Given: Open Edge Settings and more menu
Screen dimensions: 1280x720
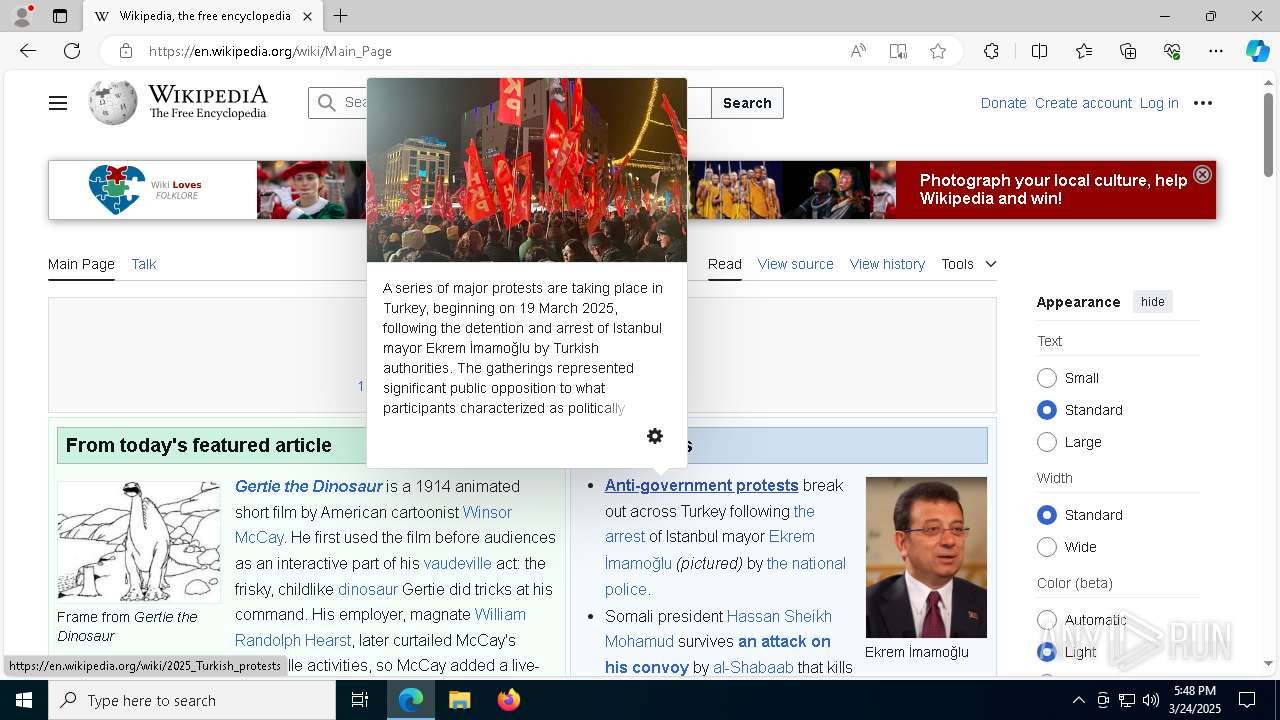Looking at the screenshot, I should click(x=1216, y=51).
